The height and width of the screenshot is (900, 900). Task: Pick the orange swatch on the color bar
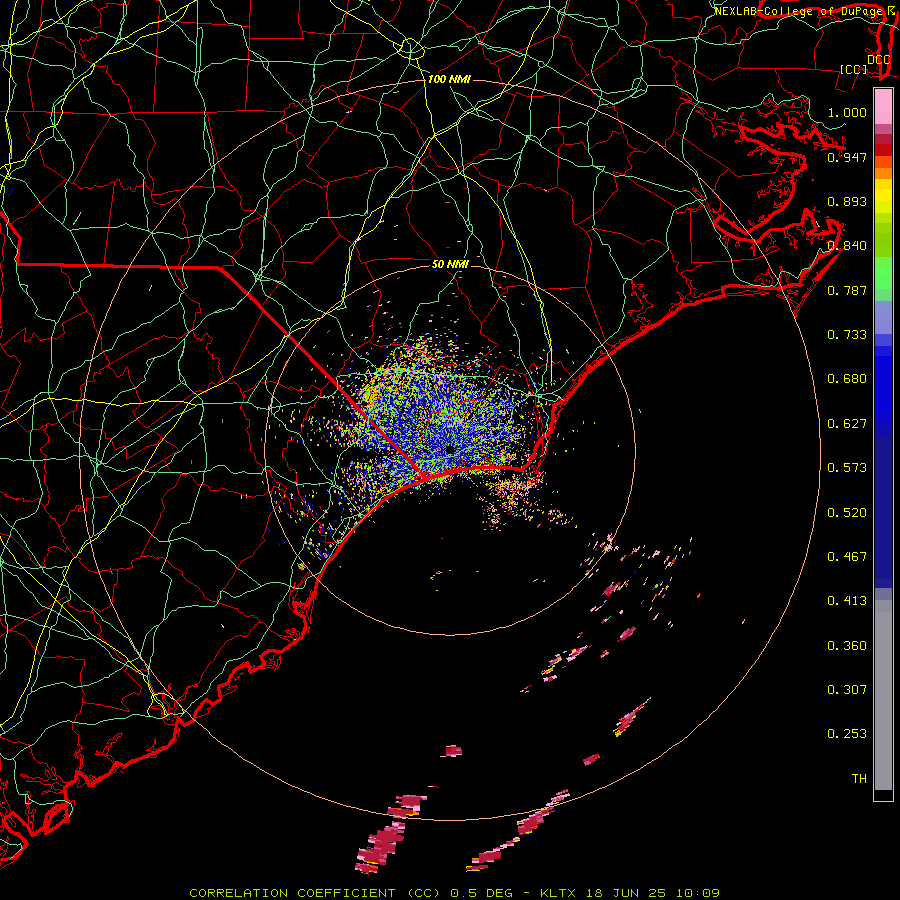[883, 173]
